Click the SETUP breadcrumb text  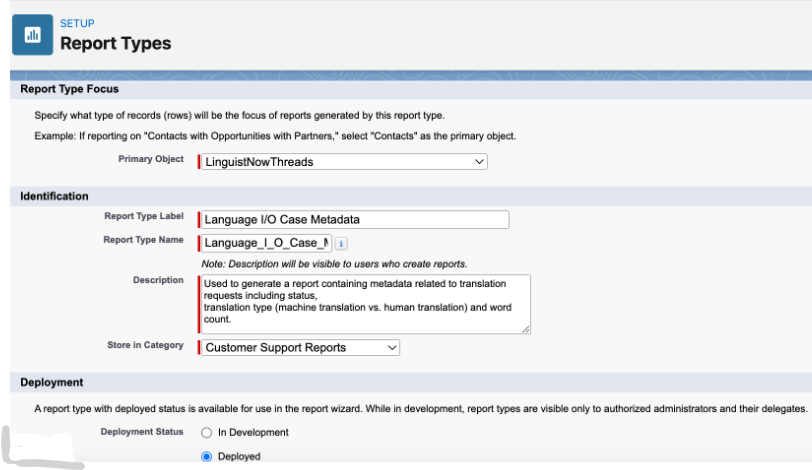click(x=77, y=23)
